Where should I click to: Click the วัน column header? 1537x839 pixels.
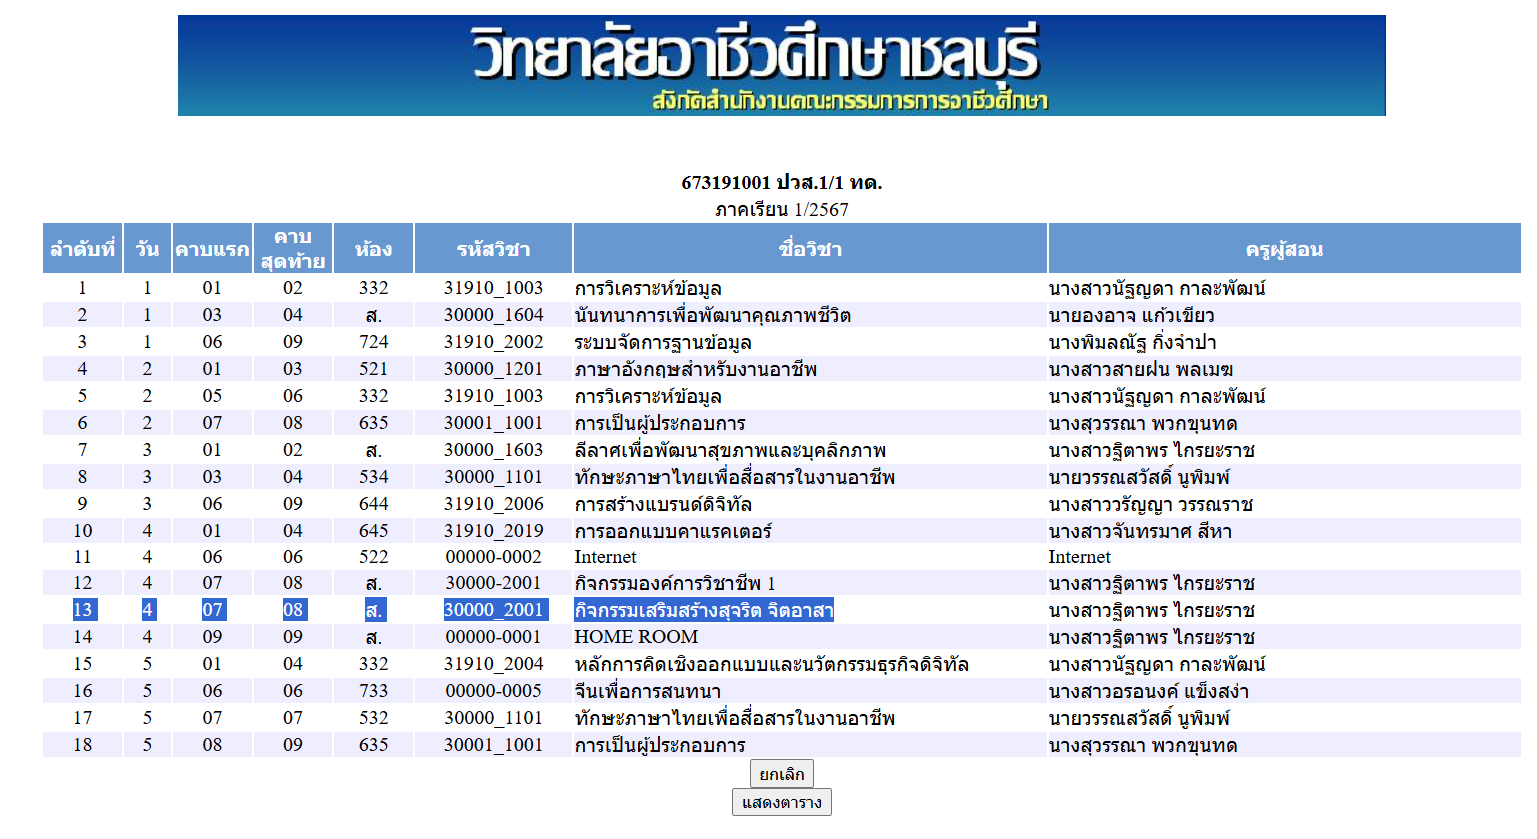pos(146,247)
